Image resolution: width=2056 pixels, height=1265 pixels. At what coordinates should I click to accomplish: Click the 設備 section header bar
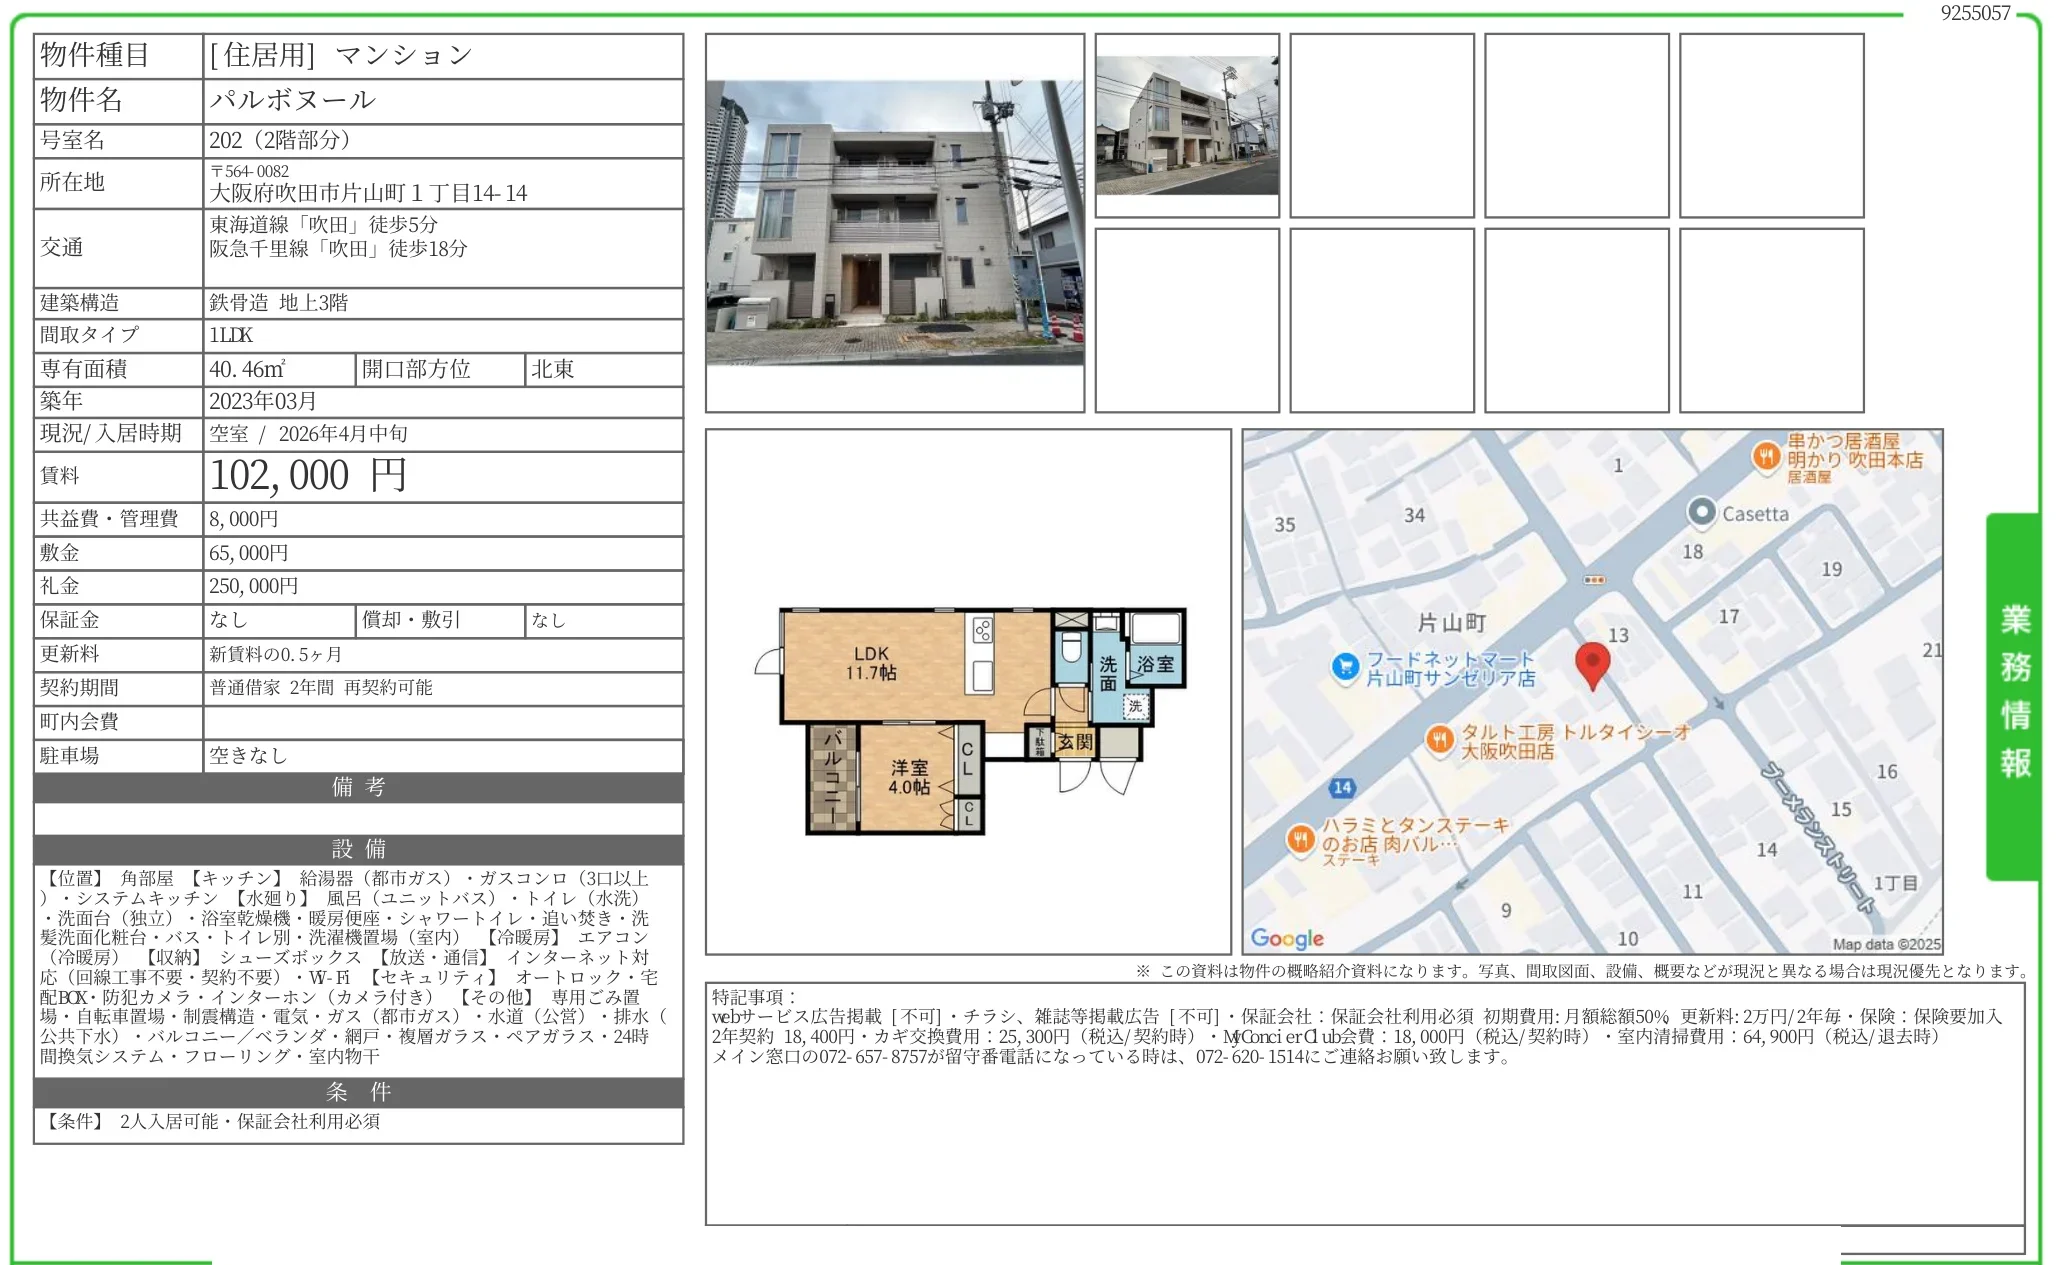tap(358, 849)
